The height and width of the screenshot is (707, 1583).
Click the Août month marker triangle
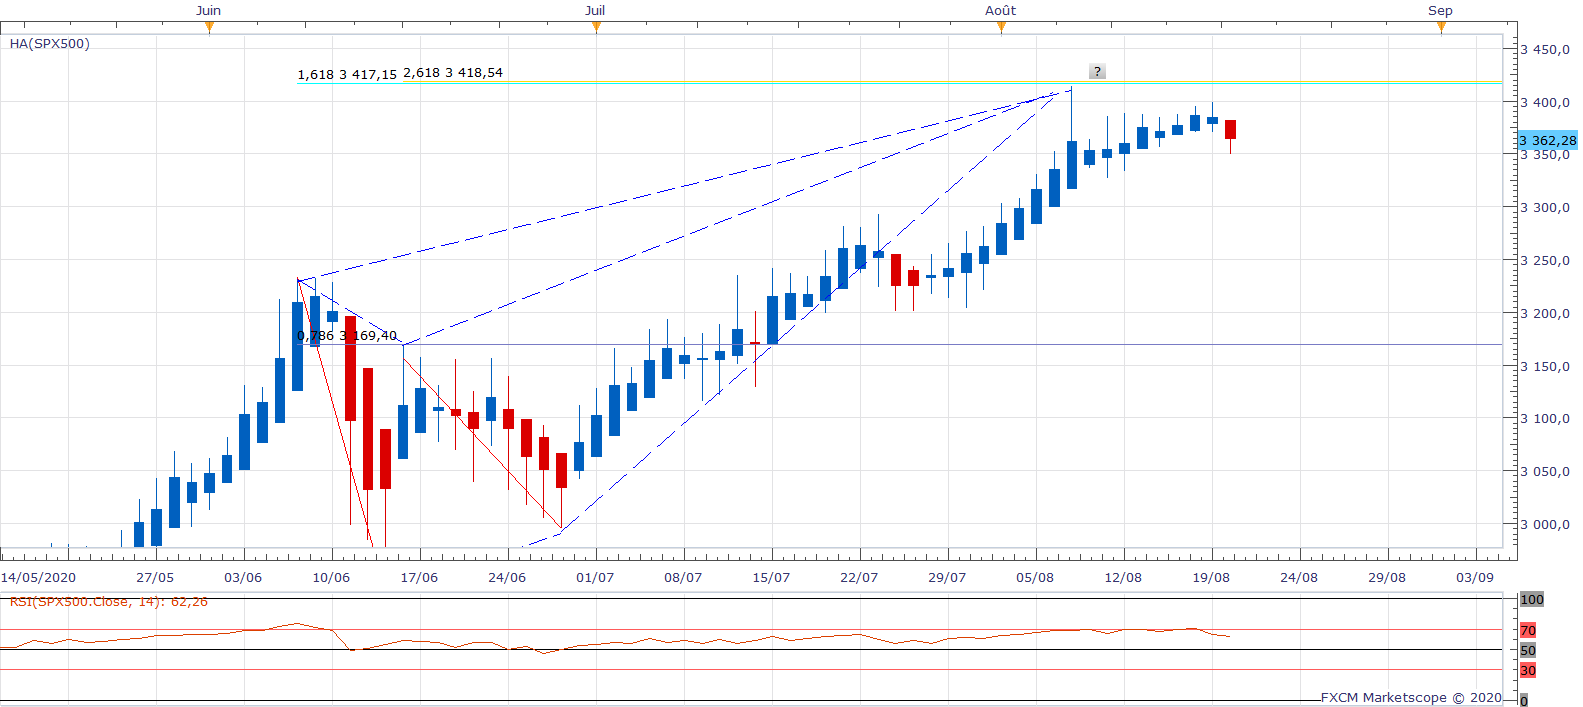[1001, 27]
